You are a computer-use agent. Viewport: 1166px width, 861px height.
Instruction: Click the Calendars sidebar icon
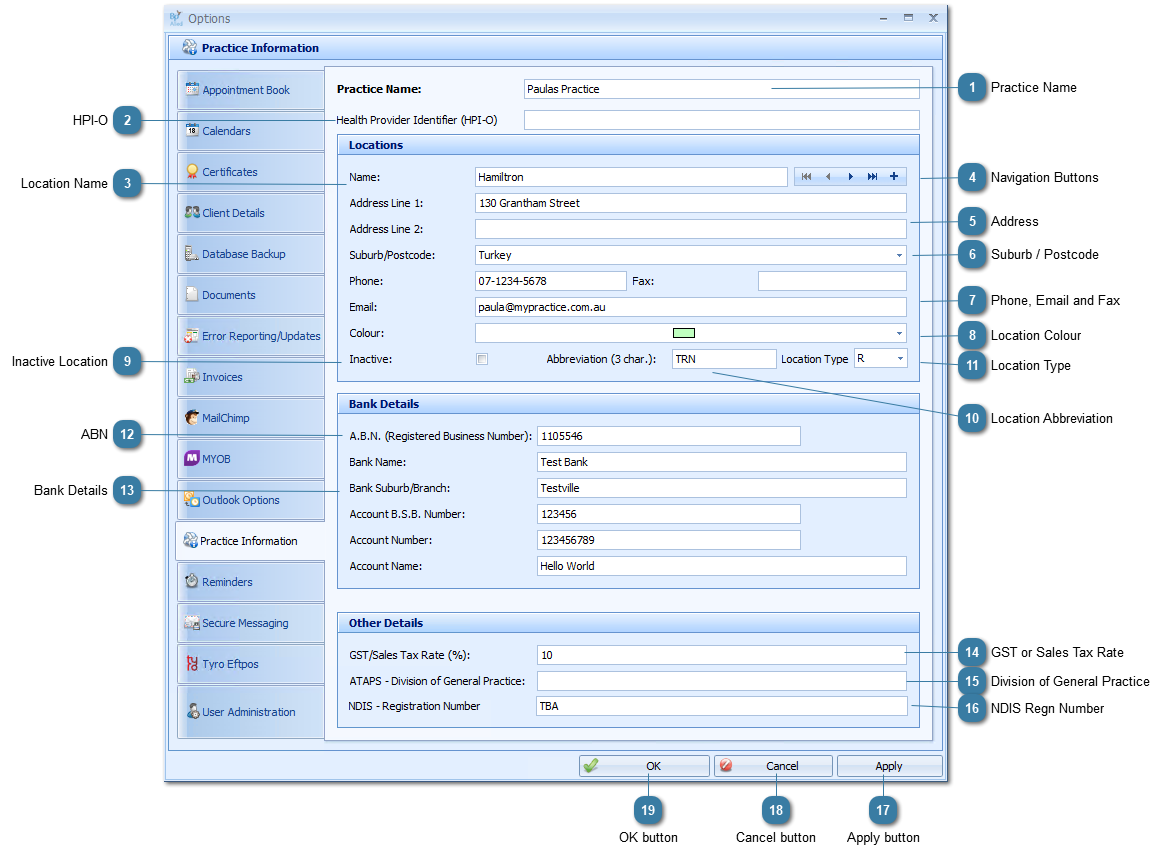click(x=192, y=130)
